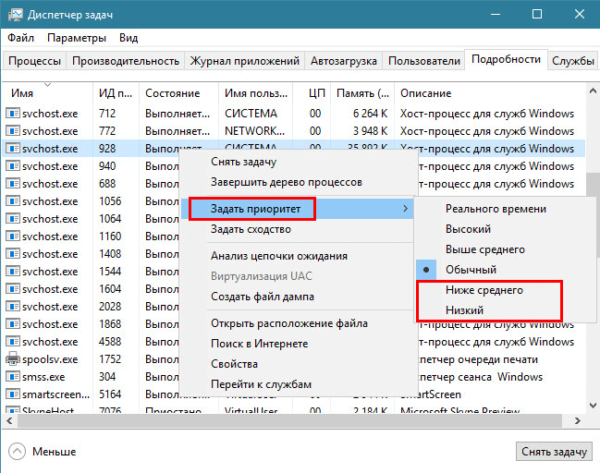Click icon of svchost.exe with PID 712

[13, 113]
